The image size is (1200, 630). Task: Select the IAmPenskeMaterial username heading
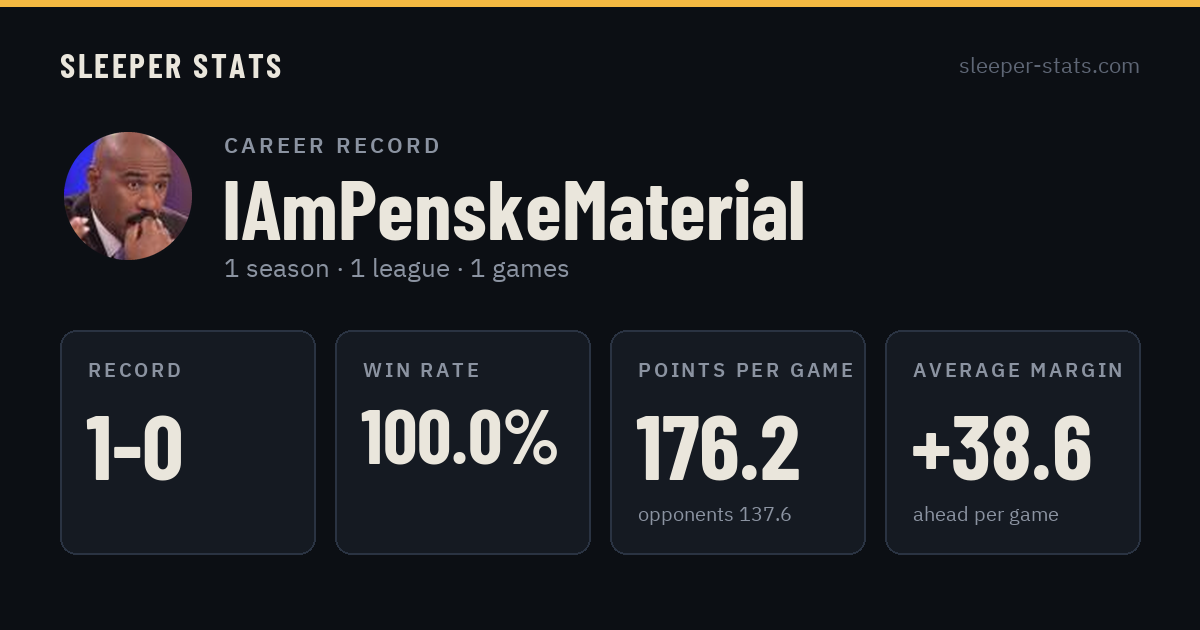[x=514, y=212]
